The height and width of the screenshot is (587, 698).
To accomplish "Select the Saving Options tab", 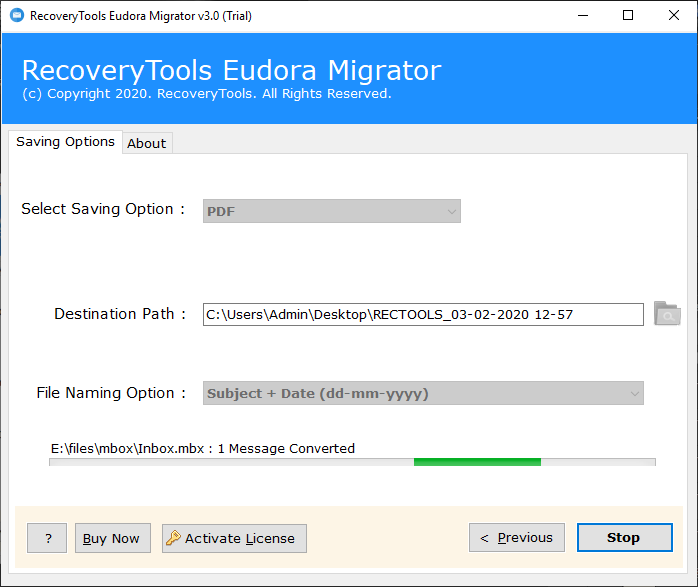I will [x=65, y=142].
